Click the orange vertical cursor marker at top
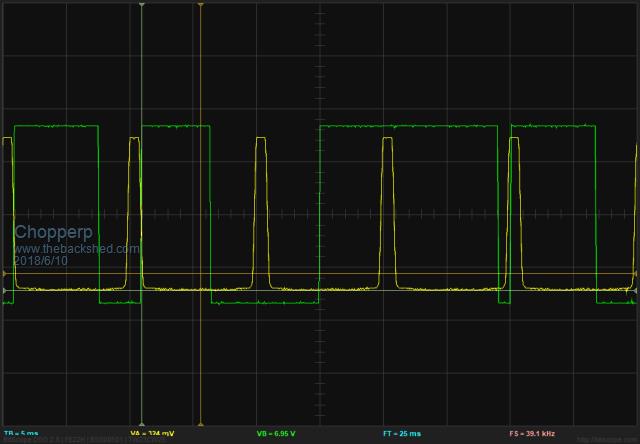640x444 pixels. tap(201, 5)
